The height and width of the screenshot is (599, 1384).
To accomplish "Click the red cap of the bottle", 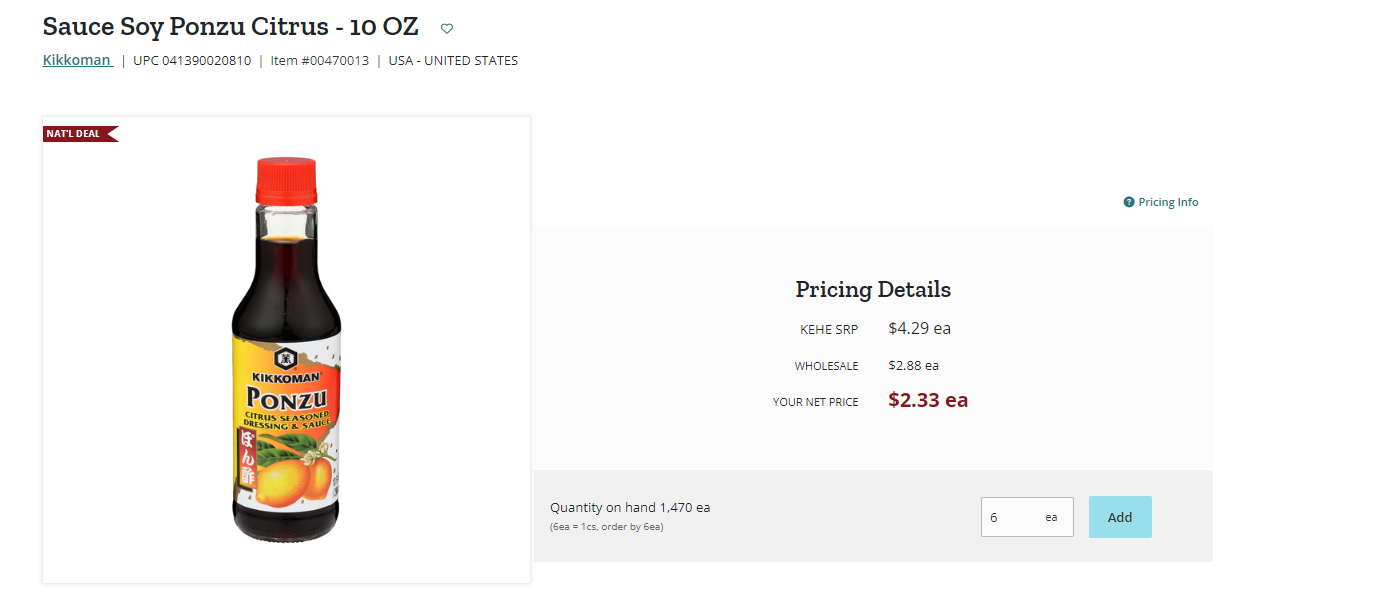I will (x=286, y=180).
